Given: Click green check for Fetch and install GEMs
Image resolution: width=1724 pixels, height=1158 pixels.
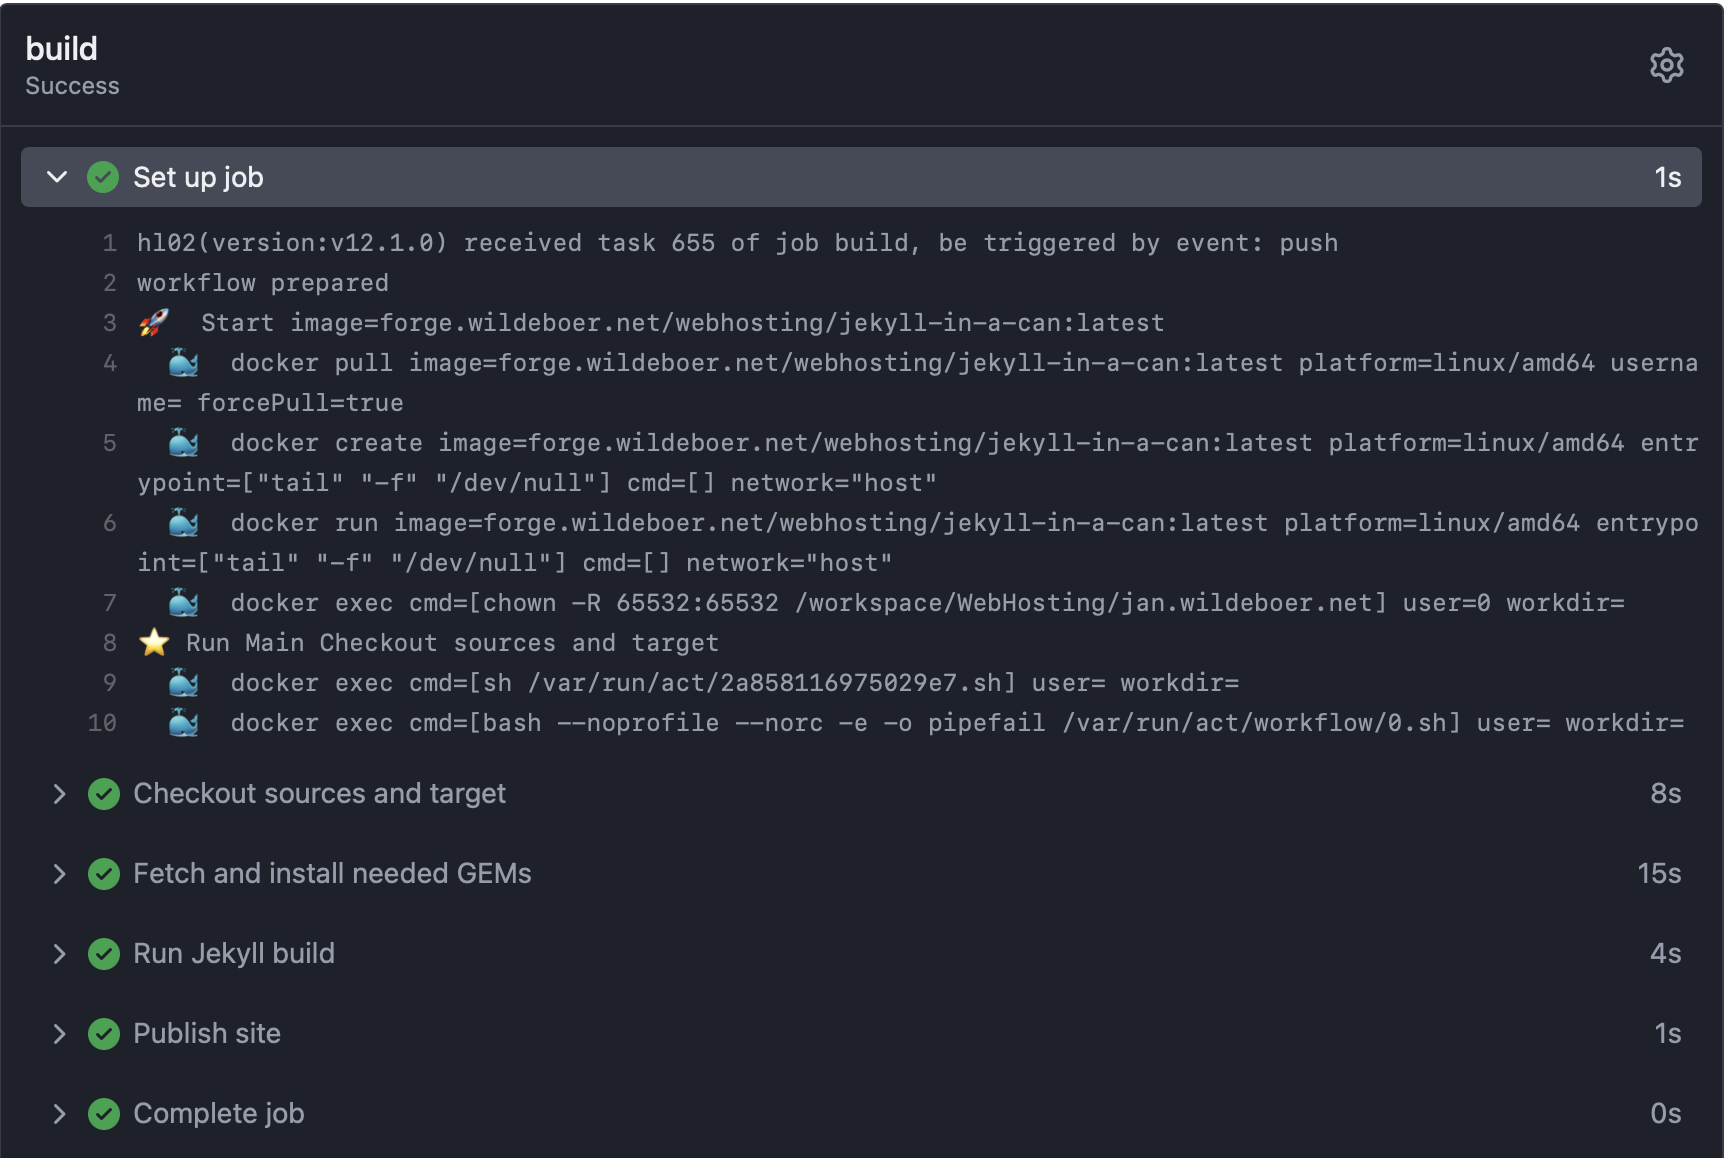Looking at the screenshot, I should pyautogui.click(x=103, y=873).
